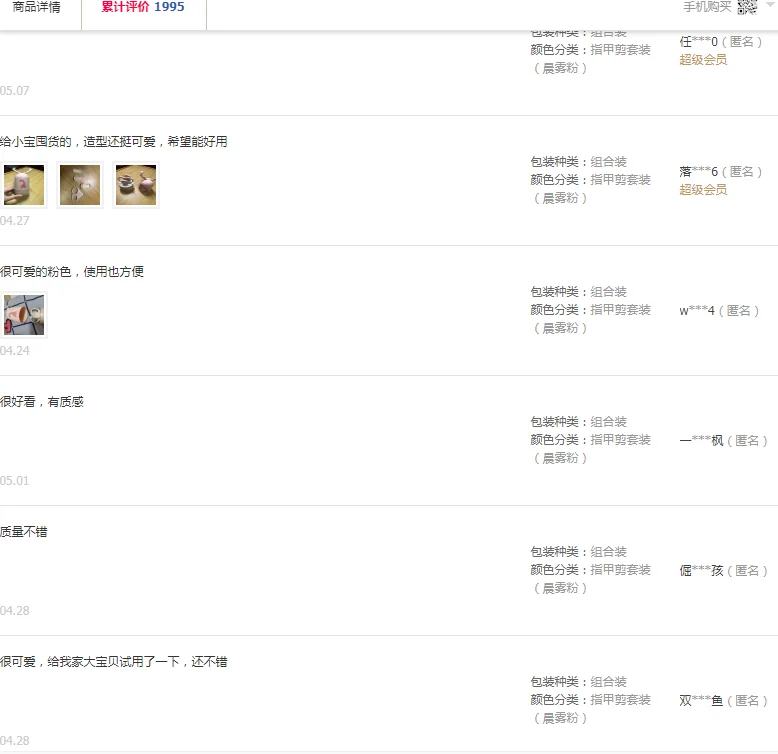Click review text 很好看，有质感
778x754 pixels.
42,402
